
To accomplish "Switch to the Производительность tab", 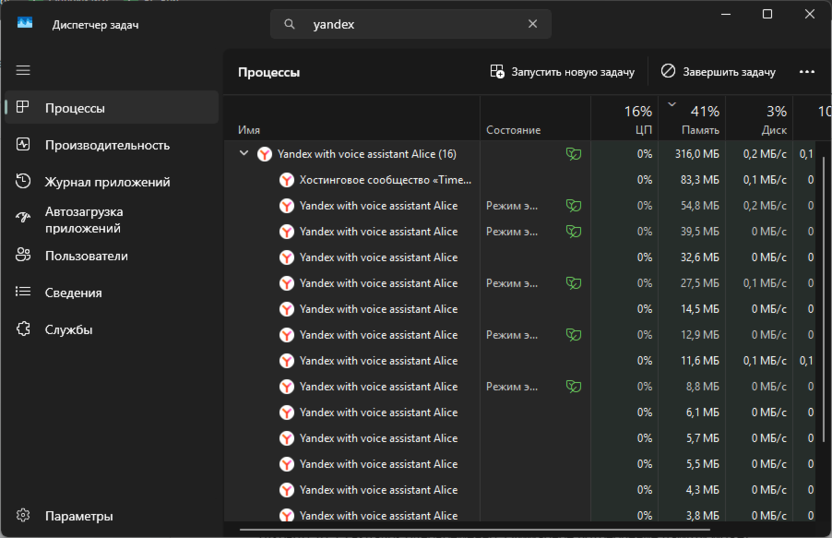I will [107, 145].
